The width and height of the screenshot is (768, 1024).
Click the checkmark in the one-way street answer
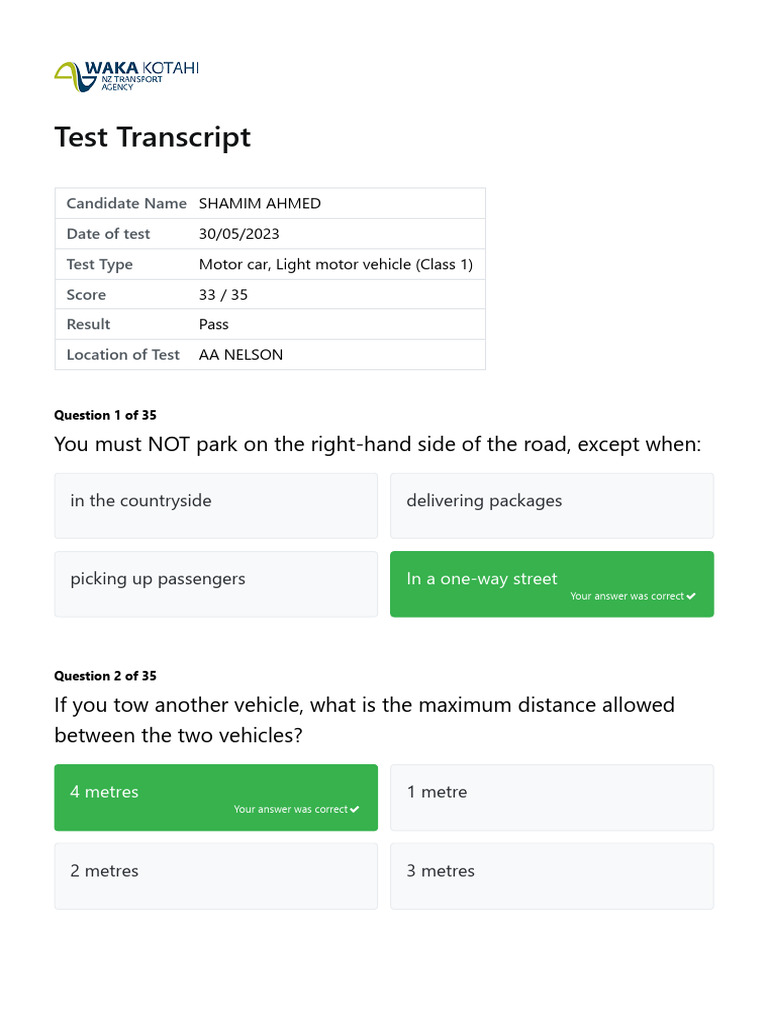point(691,596)
